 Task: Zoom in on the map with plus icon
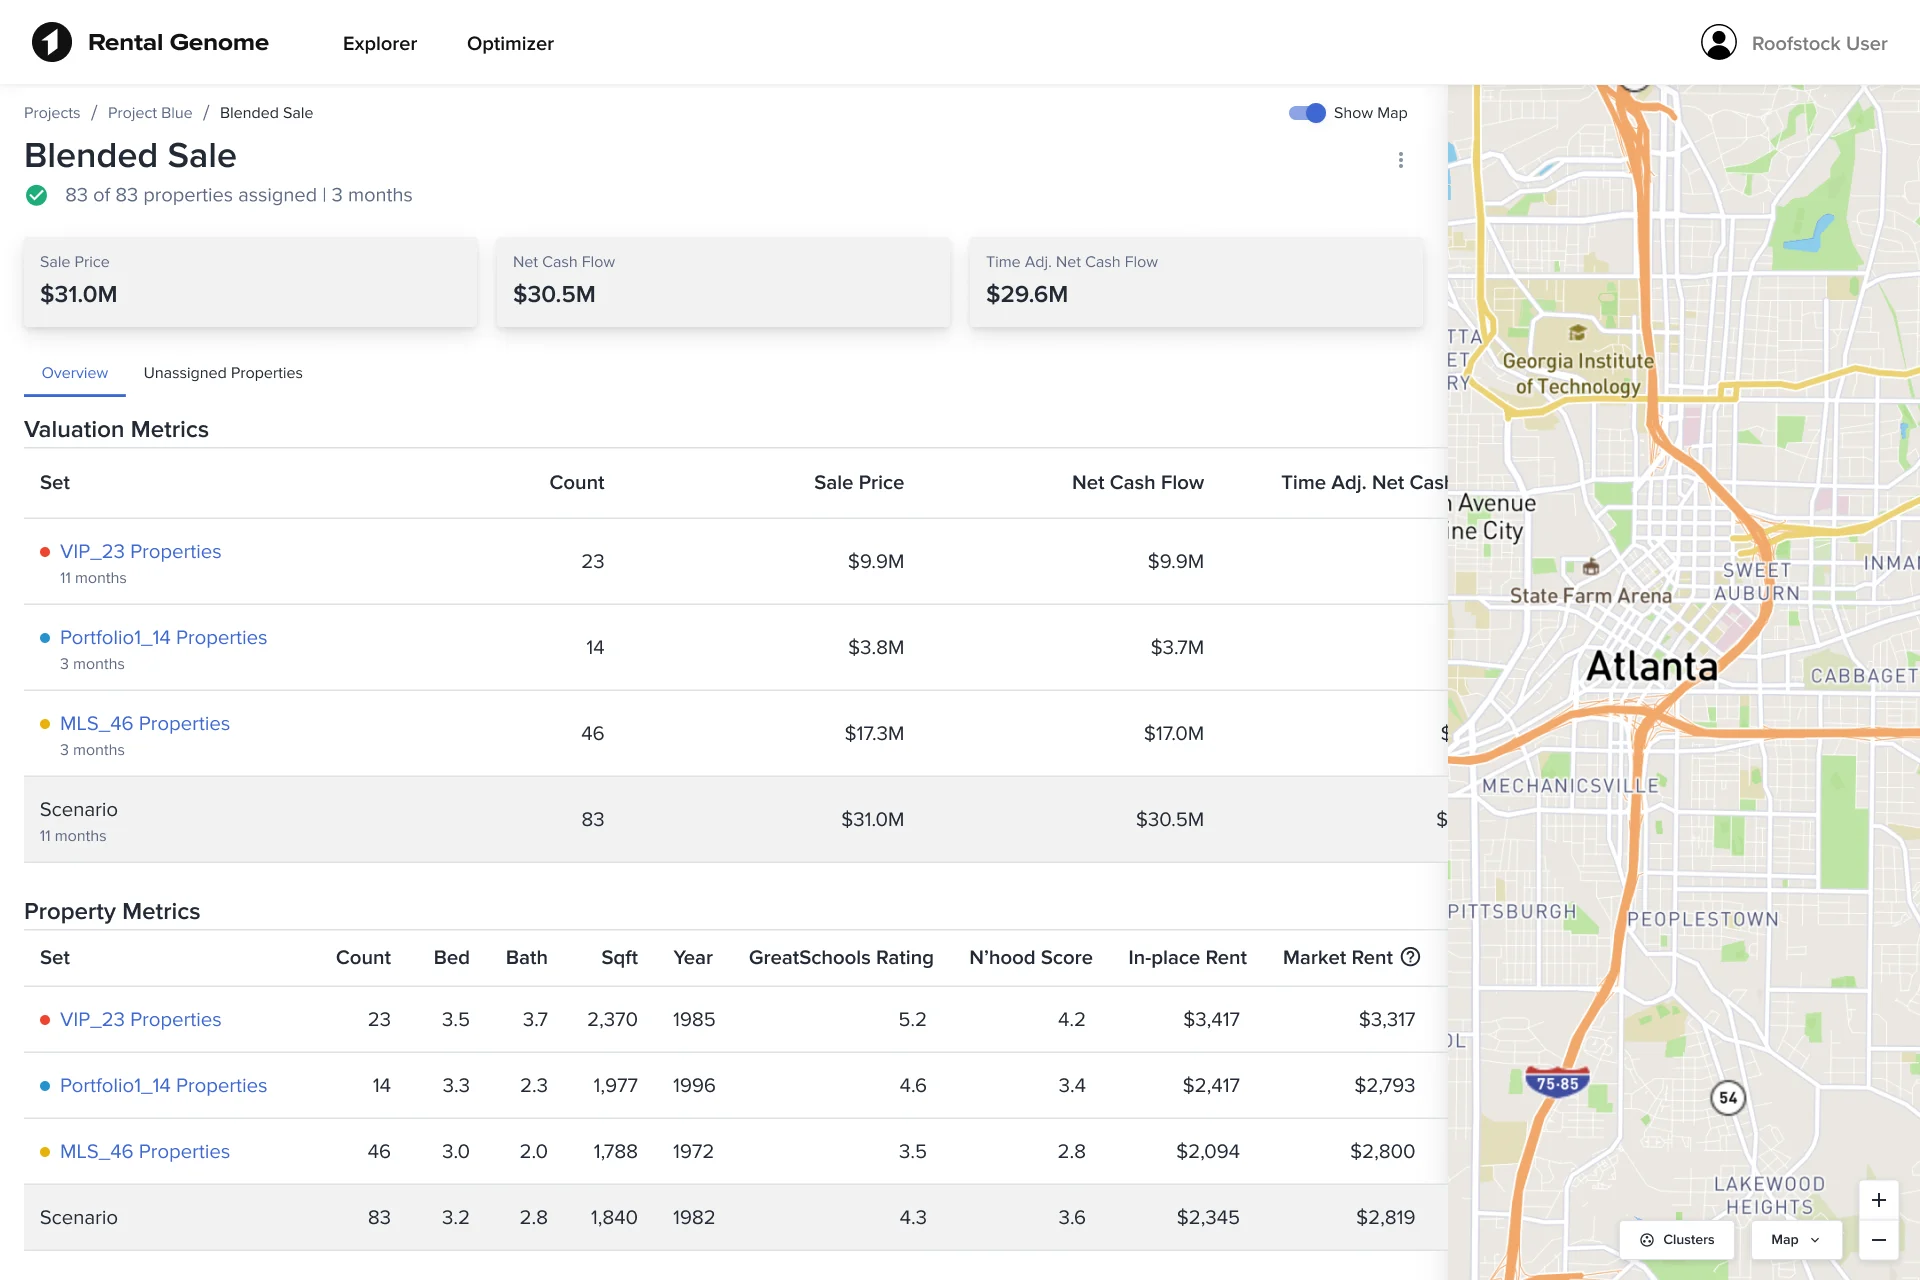tap(1879, 1201)
